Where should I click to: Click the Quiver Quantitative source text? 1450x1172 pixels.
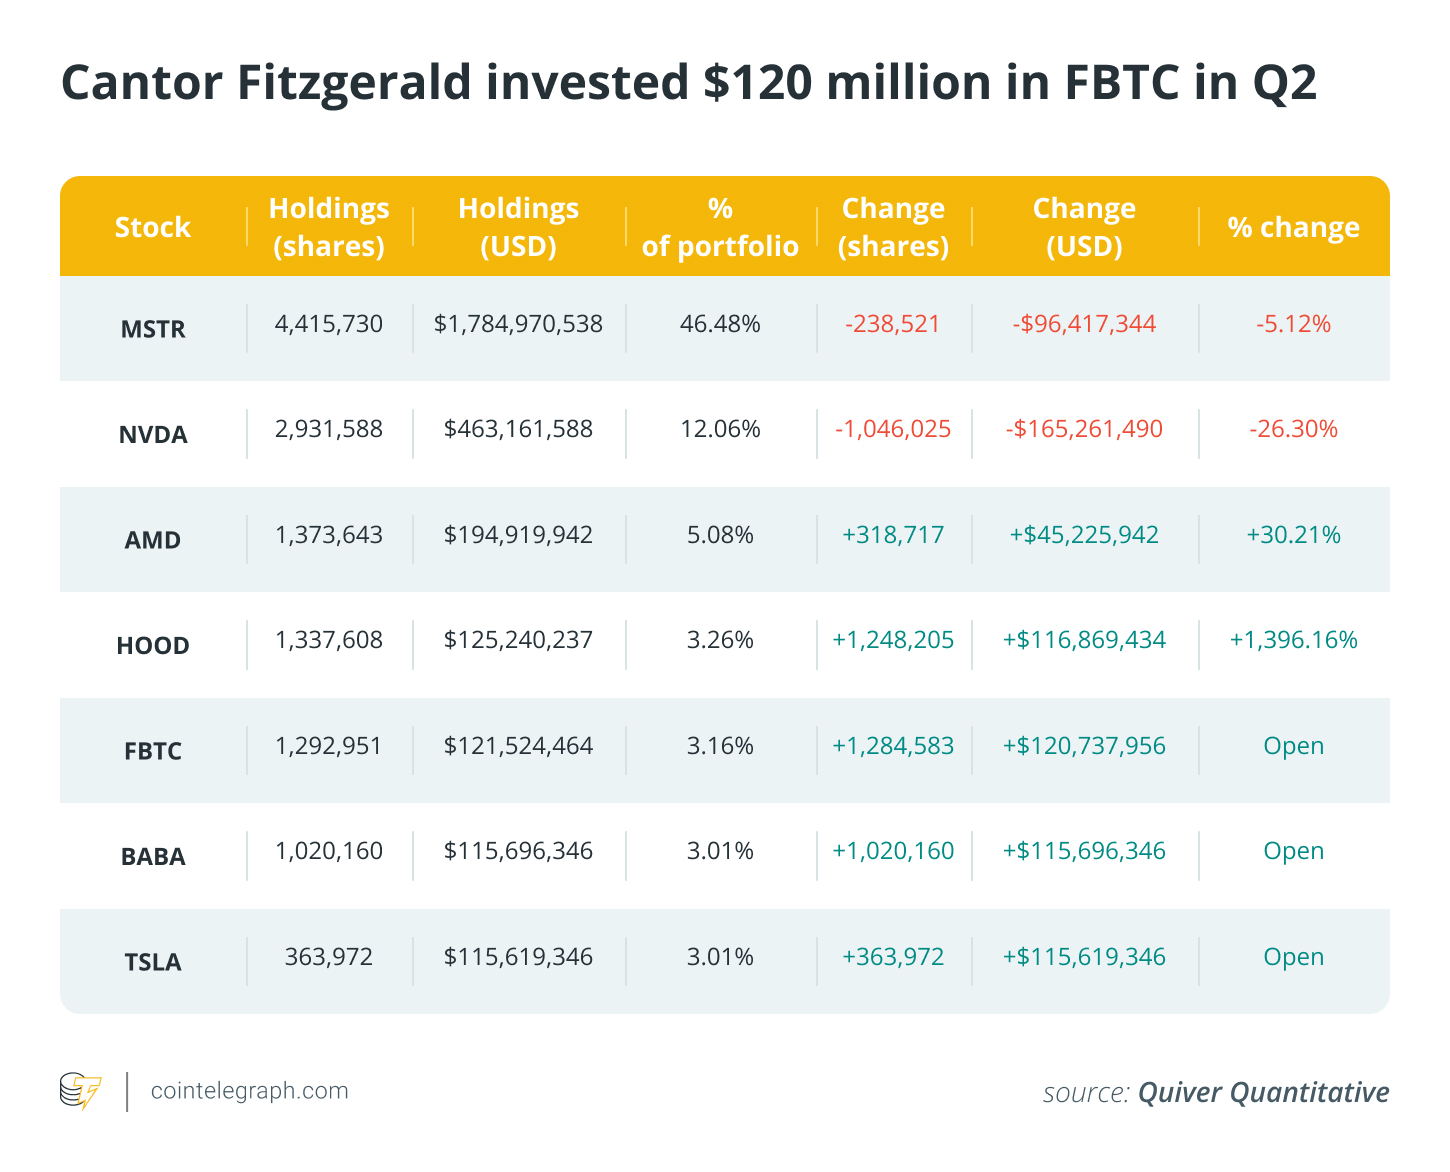[x=1263, y=1092]
